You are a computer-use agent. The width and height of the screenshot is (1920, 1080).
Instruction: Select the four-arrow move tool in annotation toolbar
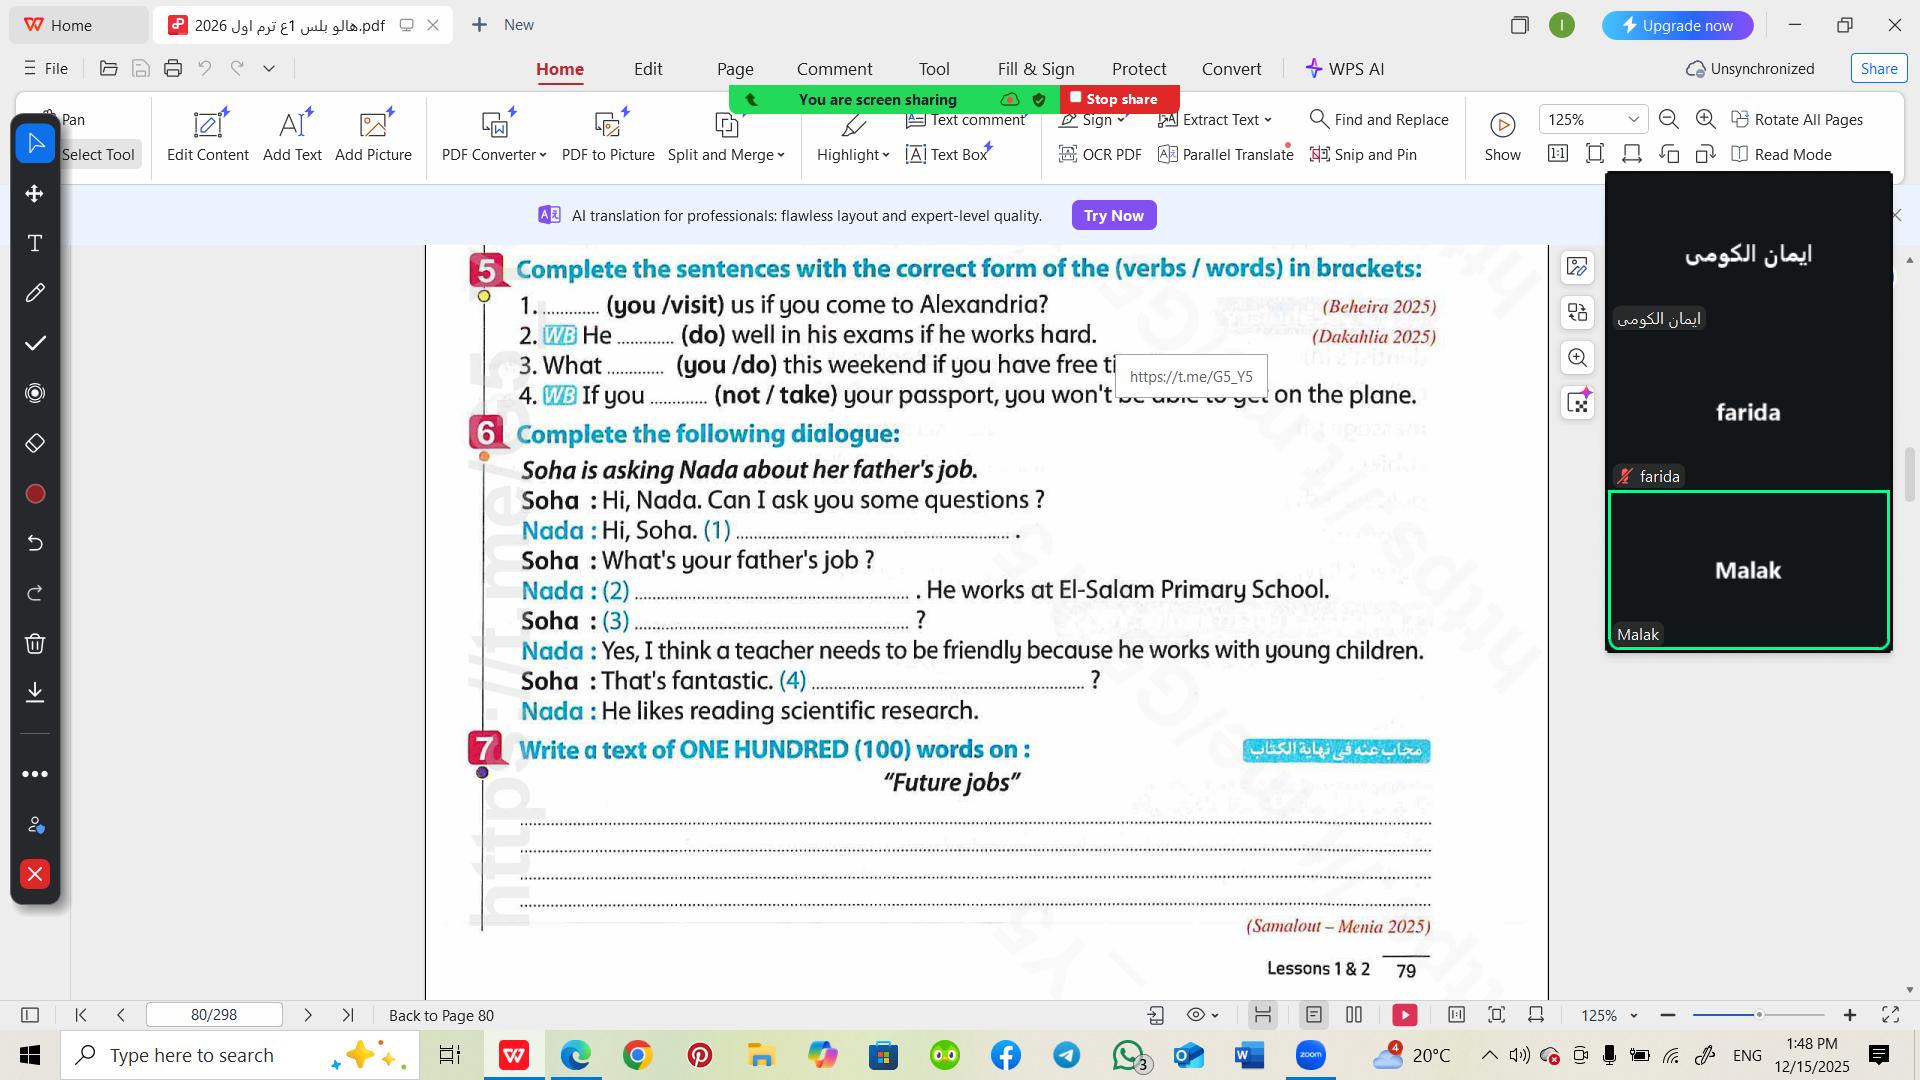pos(35,193)
